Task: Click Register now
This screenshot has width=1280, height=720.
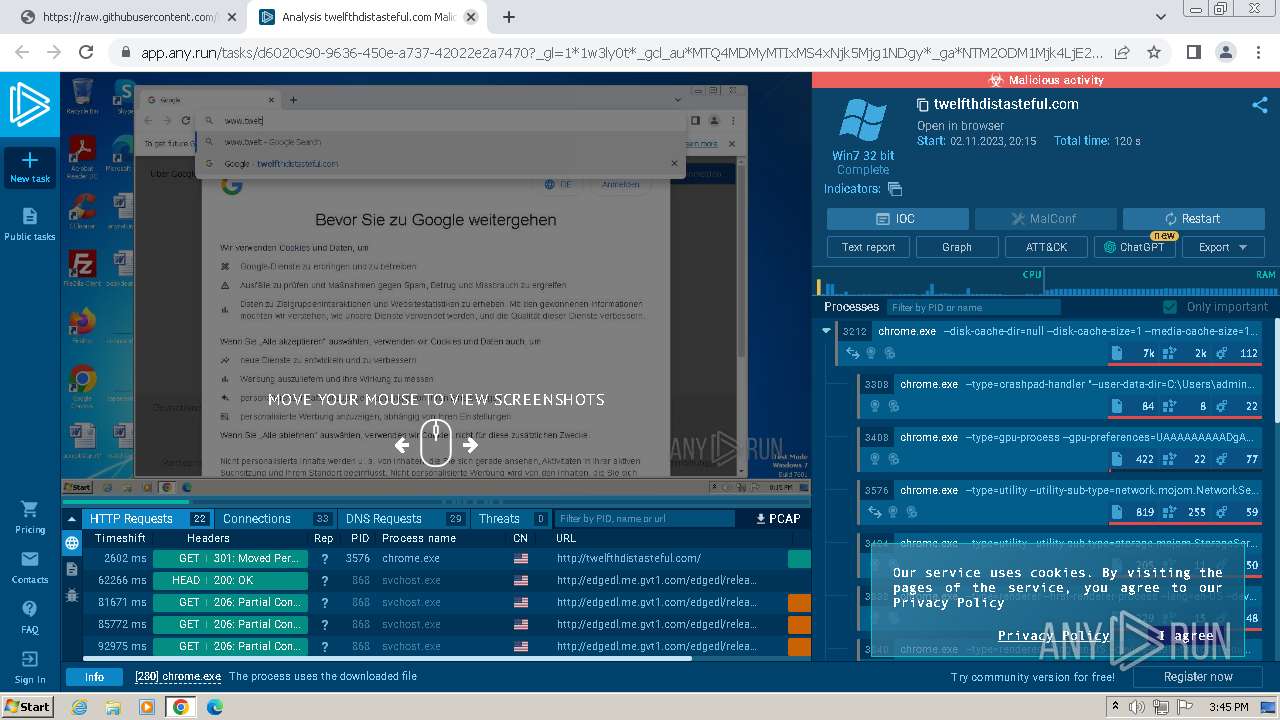Action: (x=1198, y=677)
